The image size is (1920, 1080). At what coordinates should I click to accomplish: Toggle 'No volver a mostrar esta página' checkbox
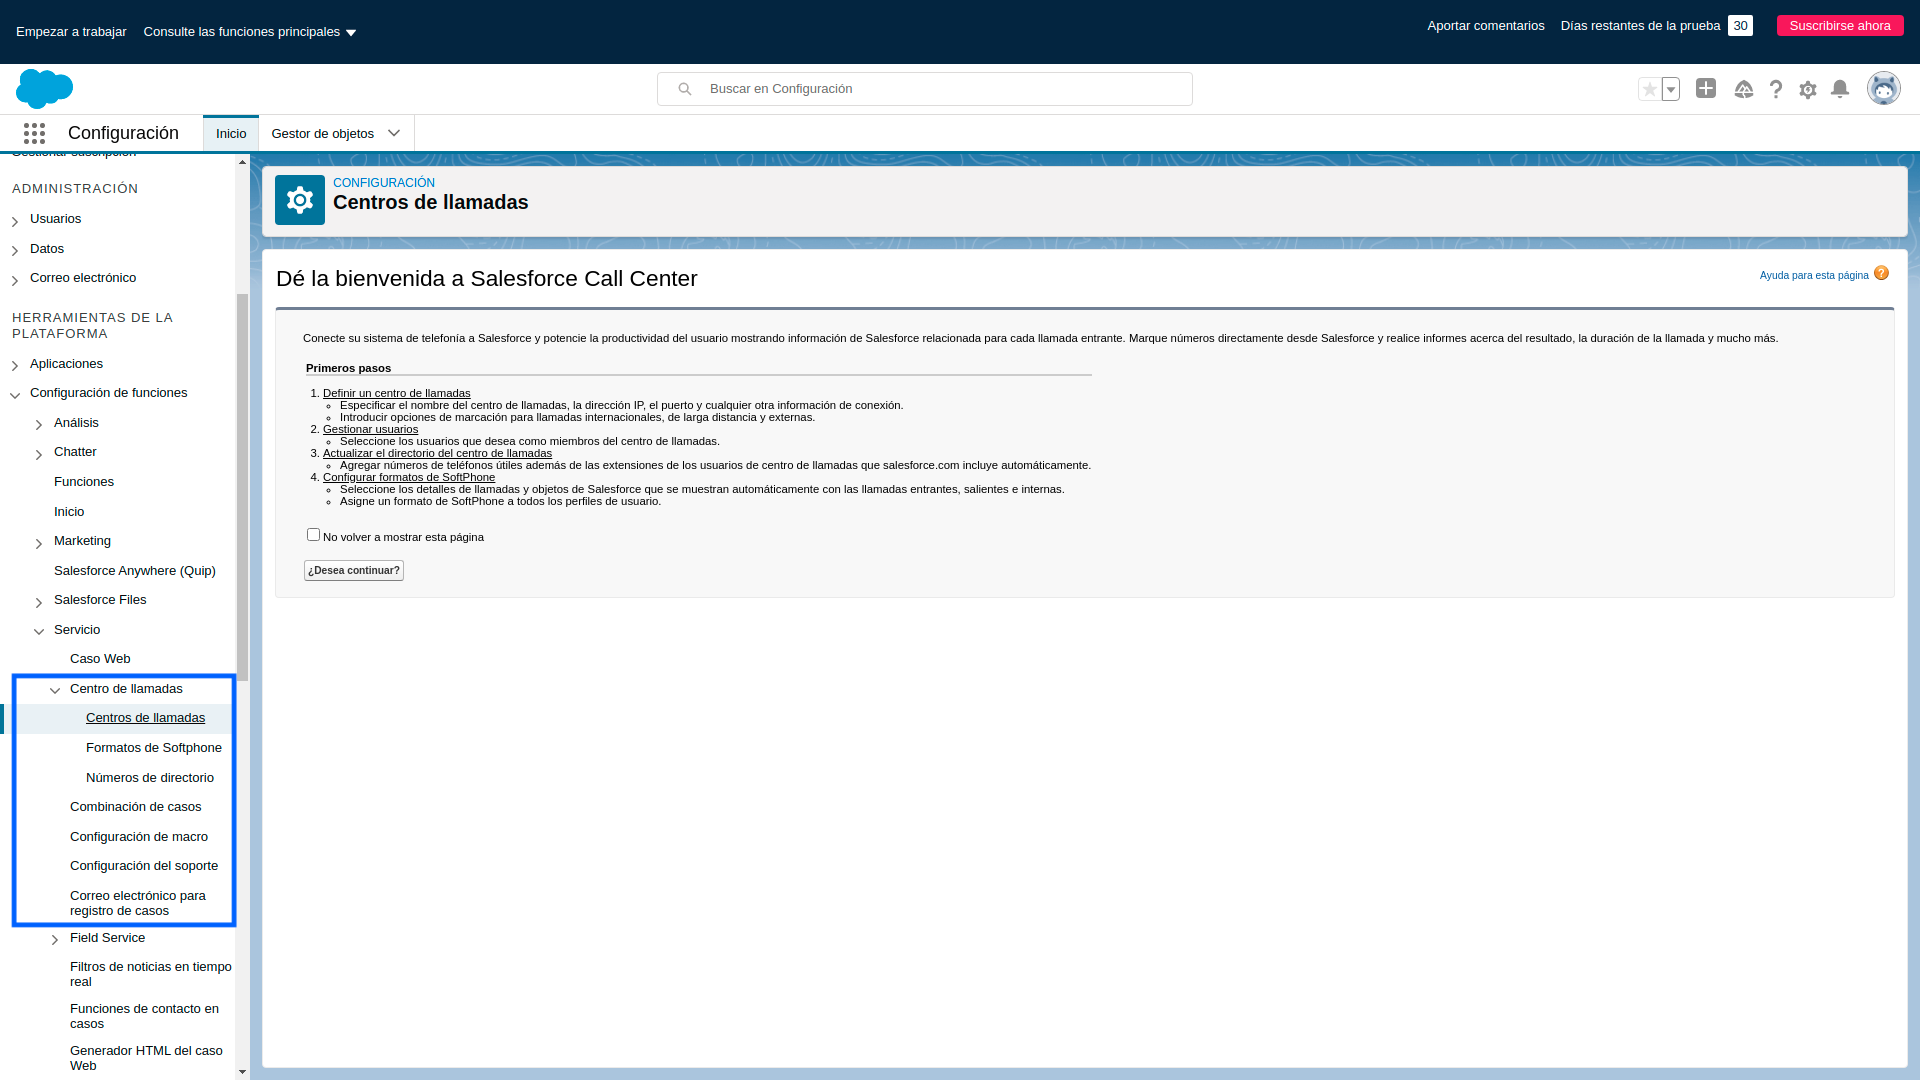pos(314,534)
